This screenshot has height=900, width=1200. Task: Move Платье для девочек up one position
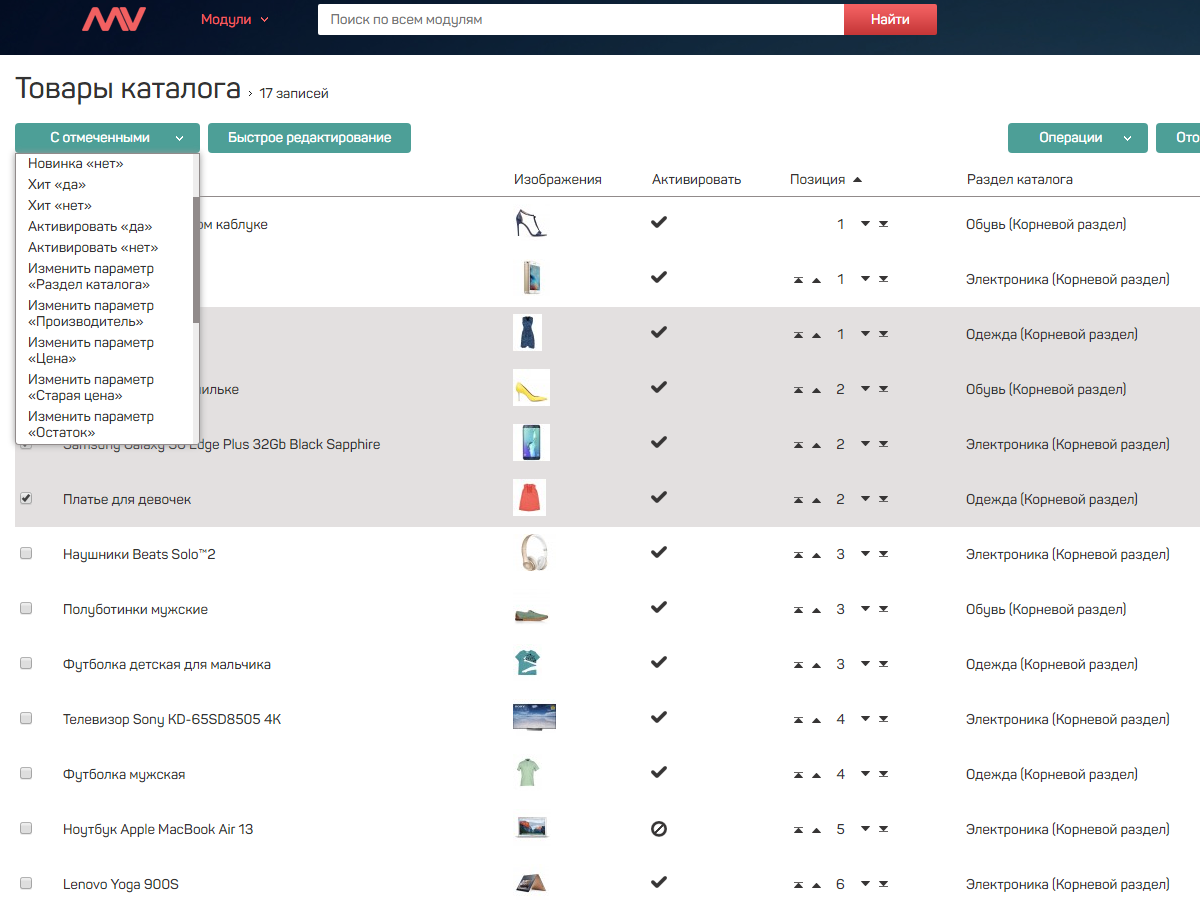click(x=816, y=500)
